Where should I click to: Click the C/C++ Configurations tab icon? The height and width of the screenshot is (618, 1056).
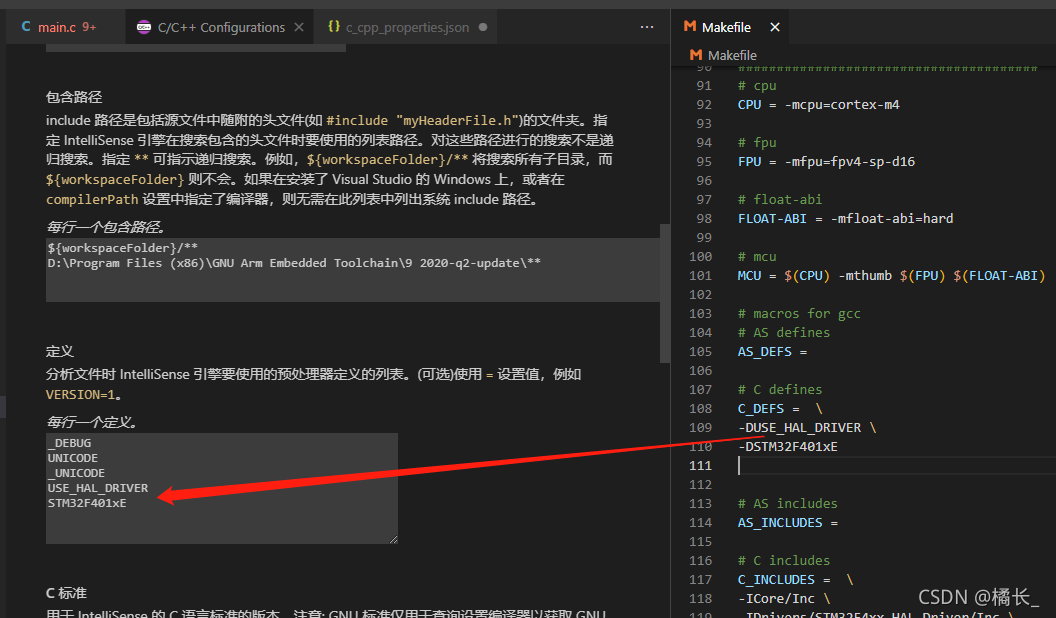click(x=143, y=27)
